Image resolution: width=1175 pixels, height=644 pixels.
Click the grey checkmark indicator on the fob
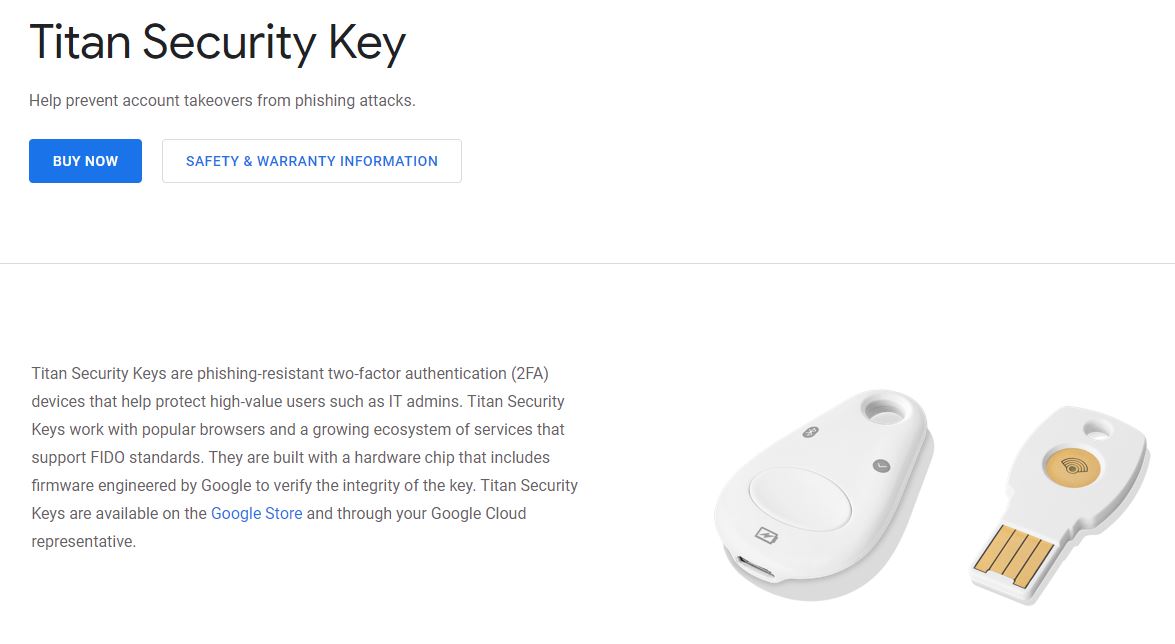coord(880,465)
